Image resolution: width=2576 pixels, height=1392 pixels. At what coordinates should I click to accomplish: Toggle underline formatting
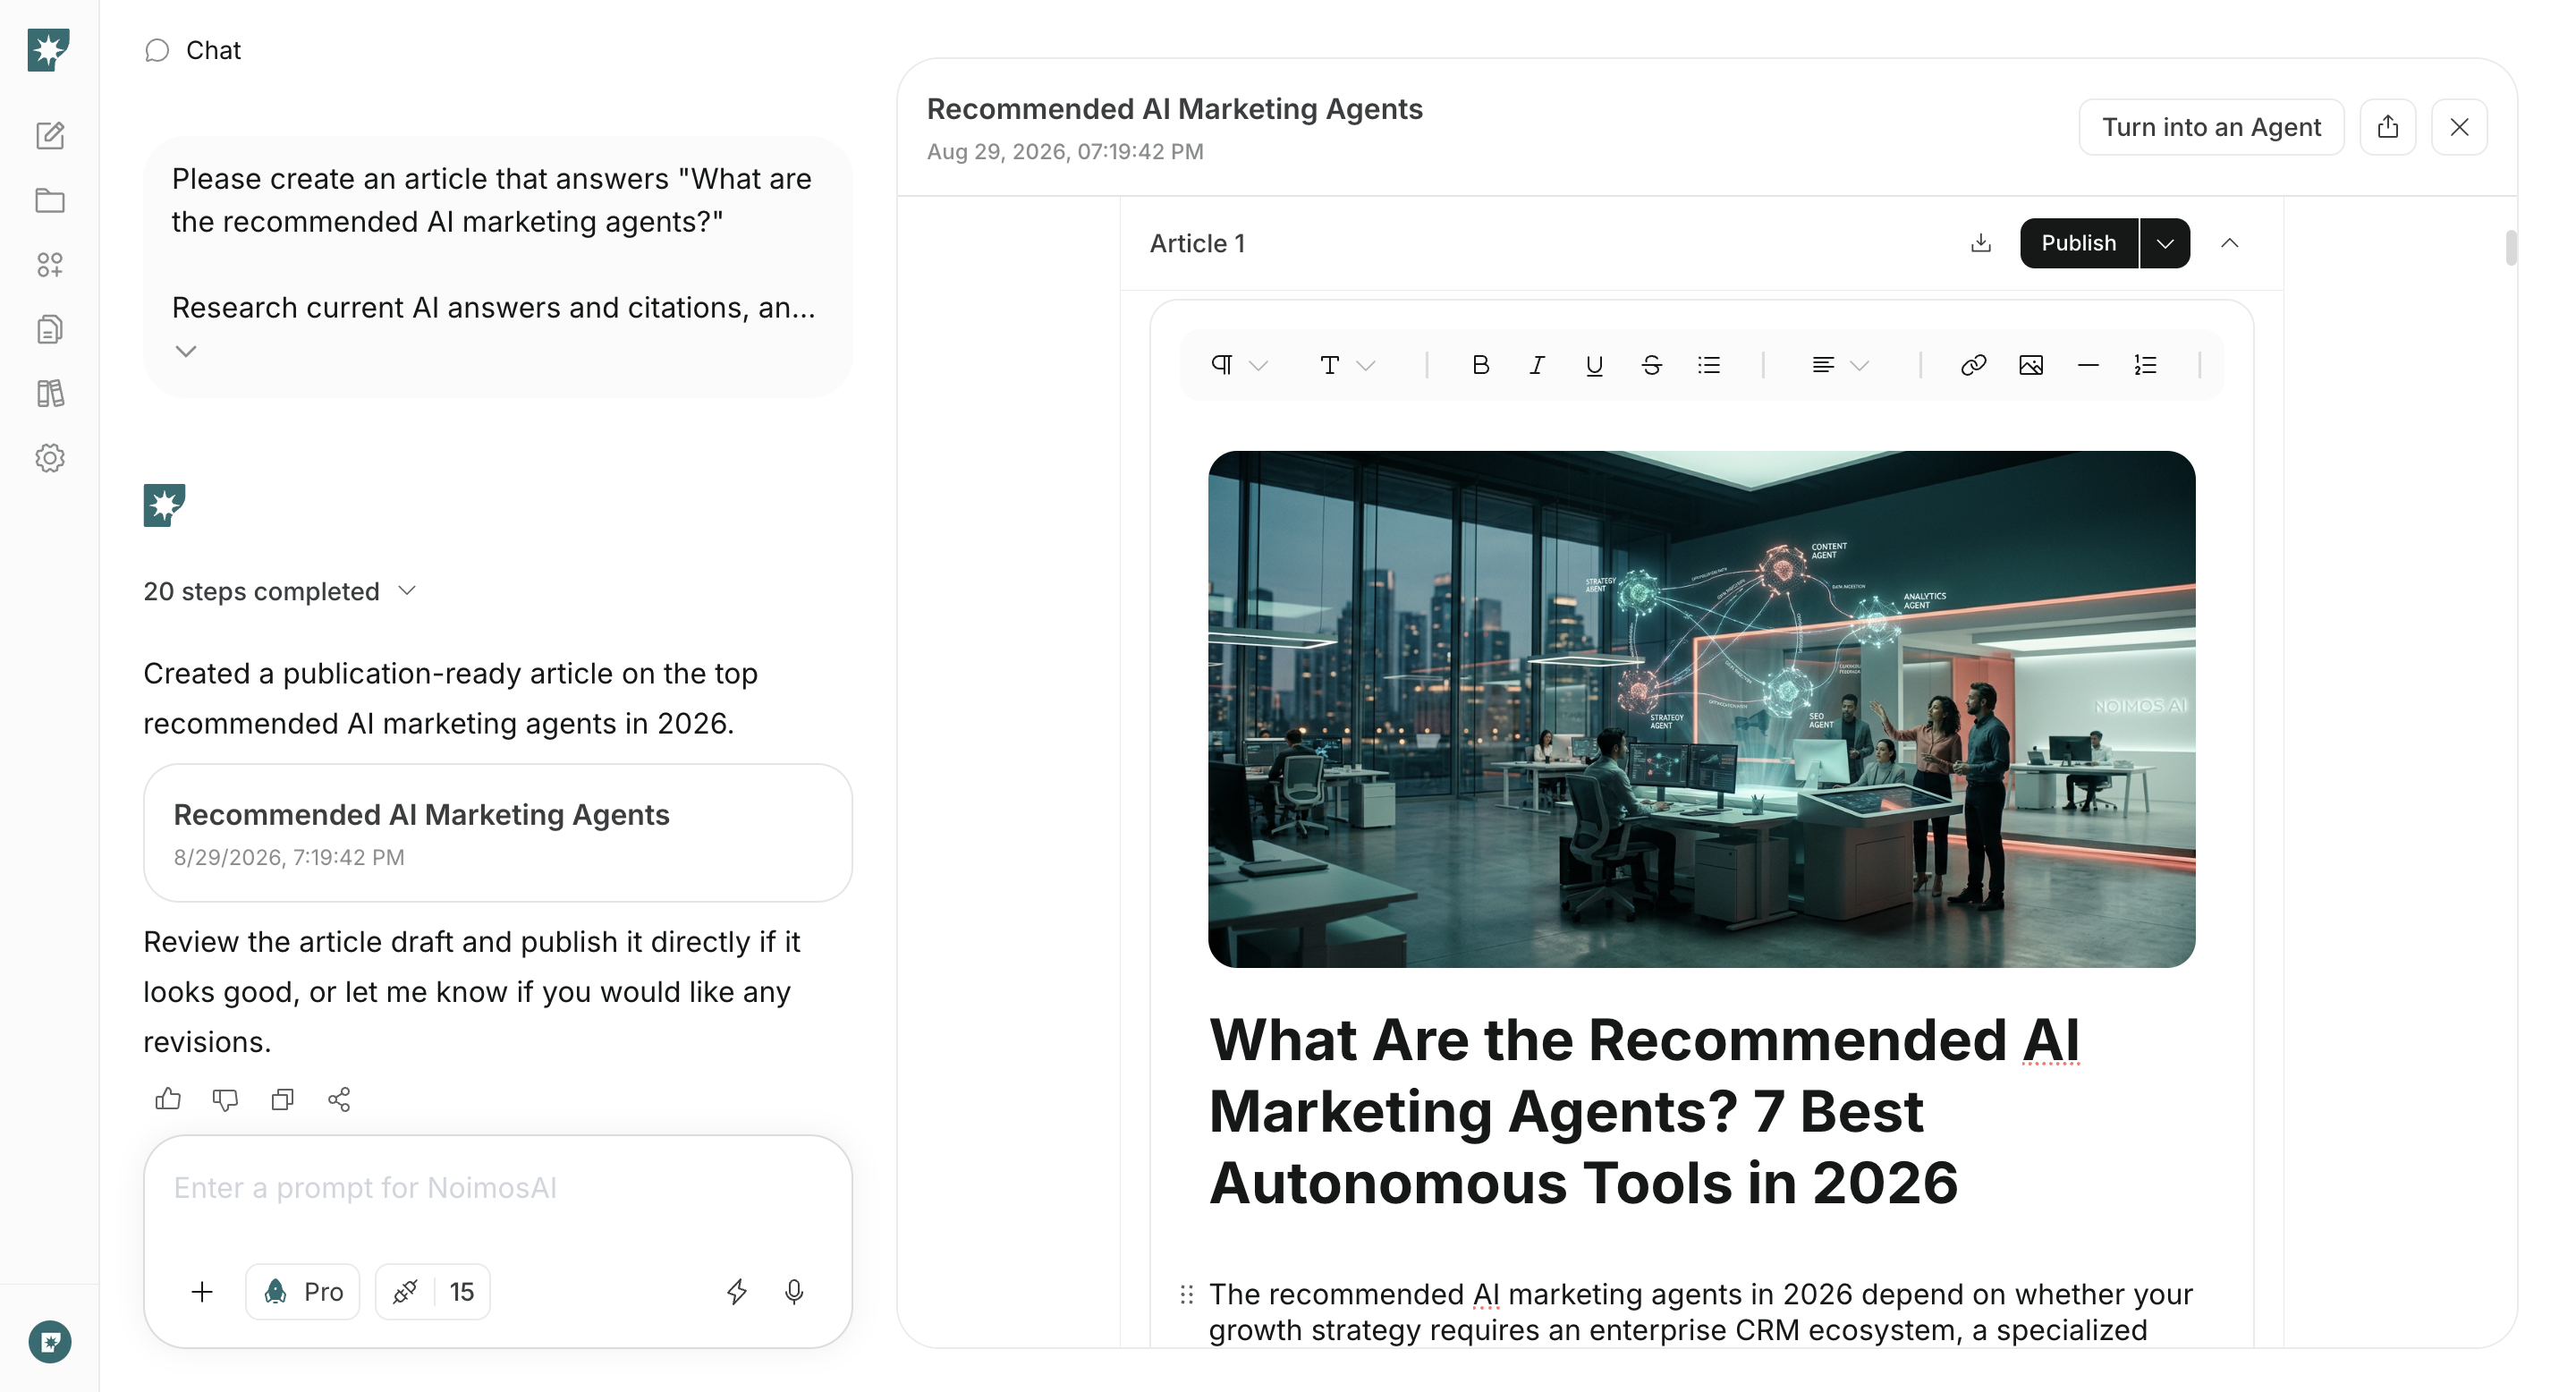(x=1595, y=365)
